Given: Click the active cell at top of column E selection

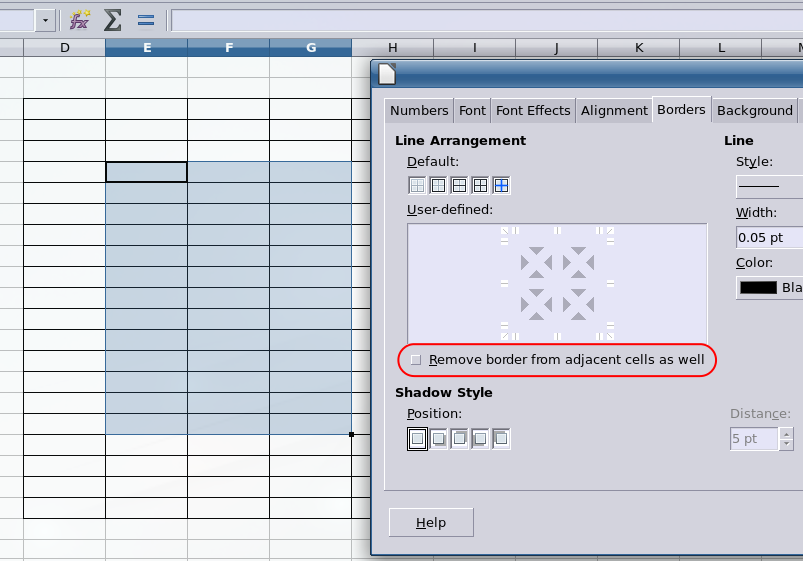Looking at the screenshot, I should tap(146, 172).
